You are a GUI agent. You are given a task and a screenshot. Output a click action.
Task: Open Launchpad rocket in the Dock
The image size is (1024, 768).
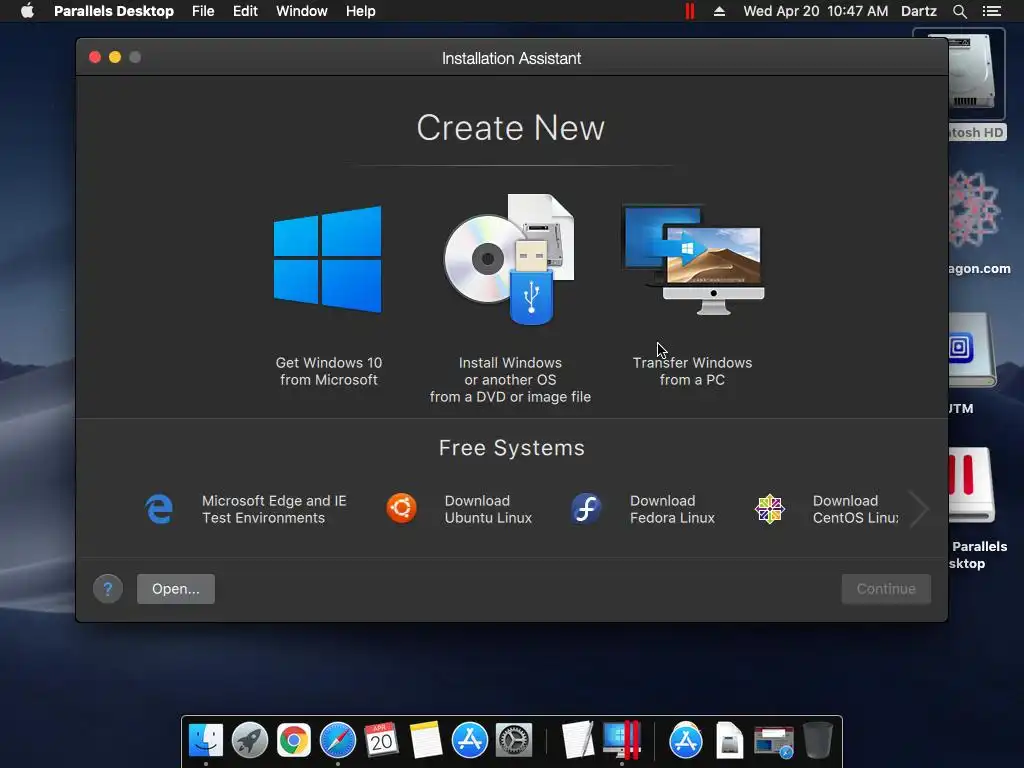pos(250,741)
